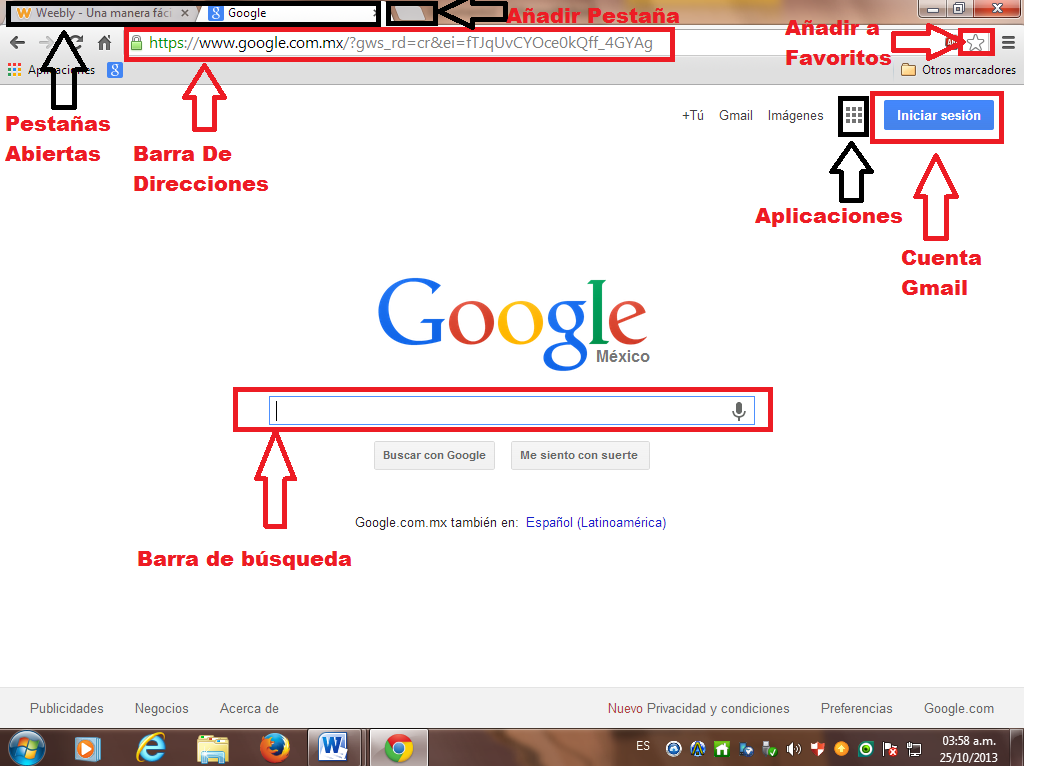Switch to the Google tab
Image resolution: width=1044 pixels, height=766 pixels.
point(291,13)
